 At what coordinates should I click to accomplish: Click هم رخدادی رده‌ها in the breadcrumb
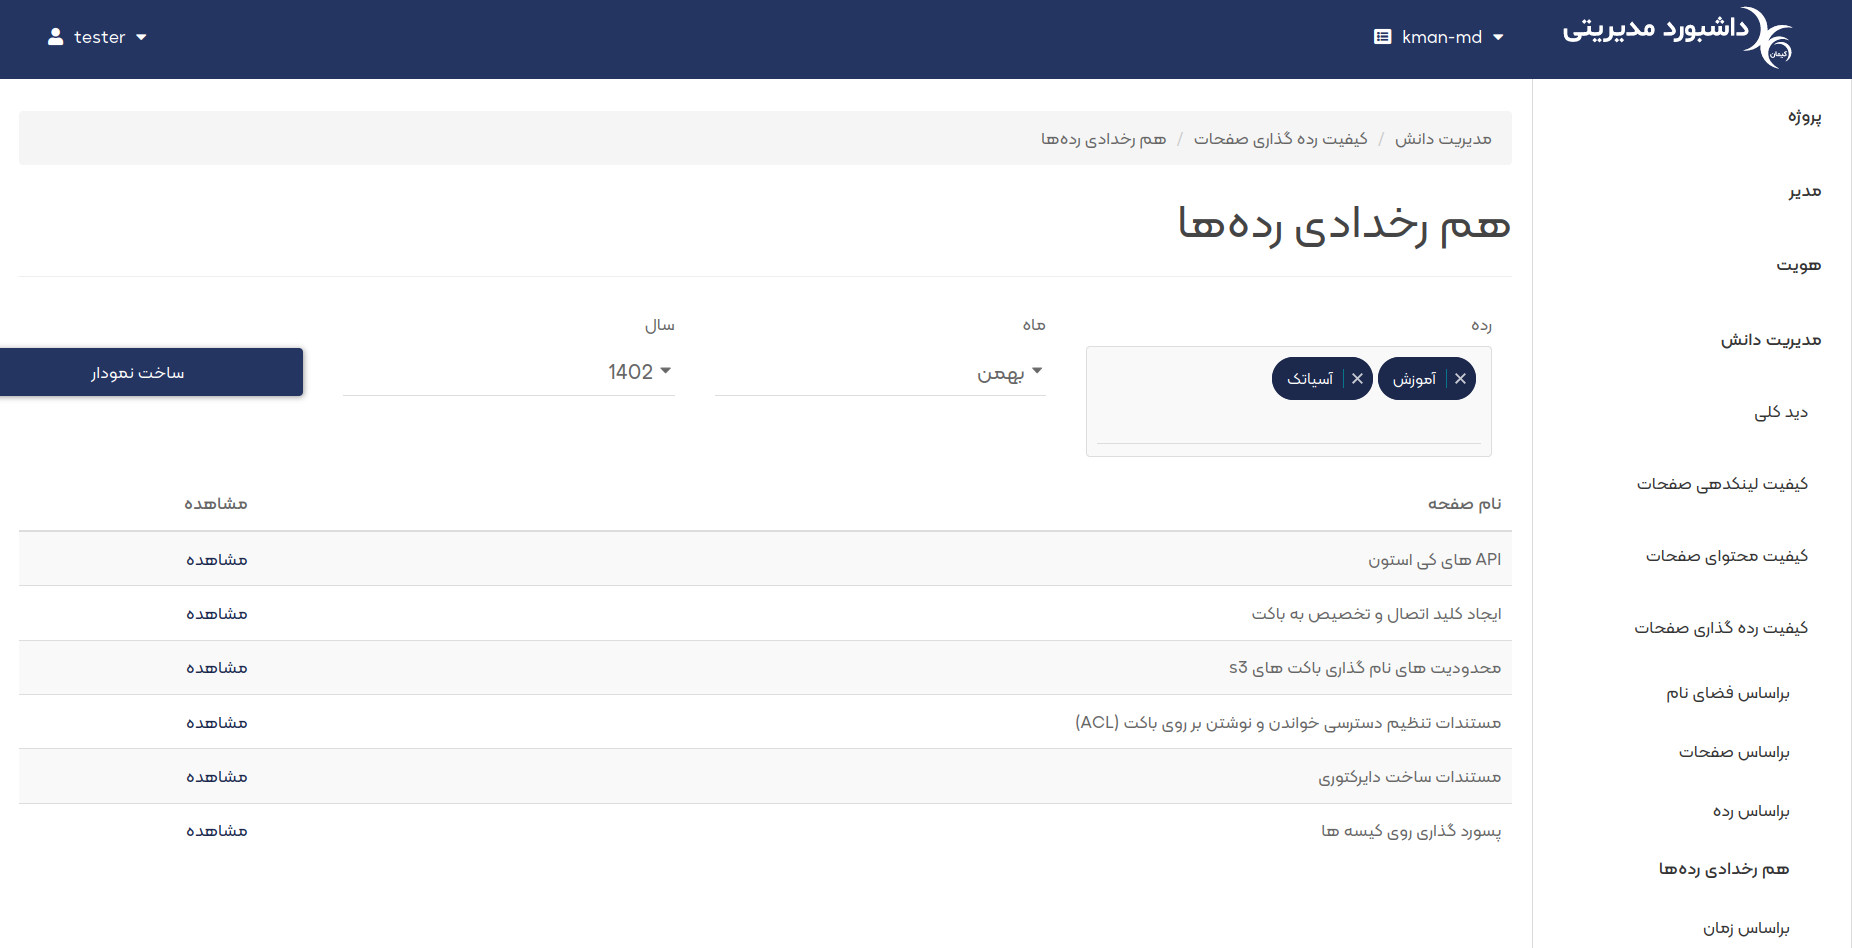(x=1103, y=139)
